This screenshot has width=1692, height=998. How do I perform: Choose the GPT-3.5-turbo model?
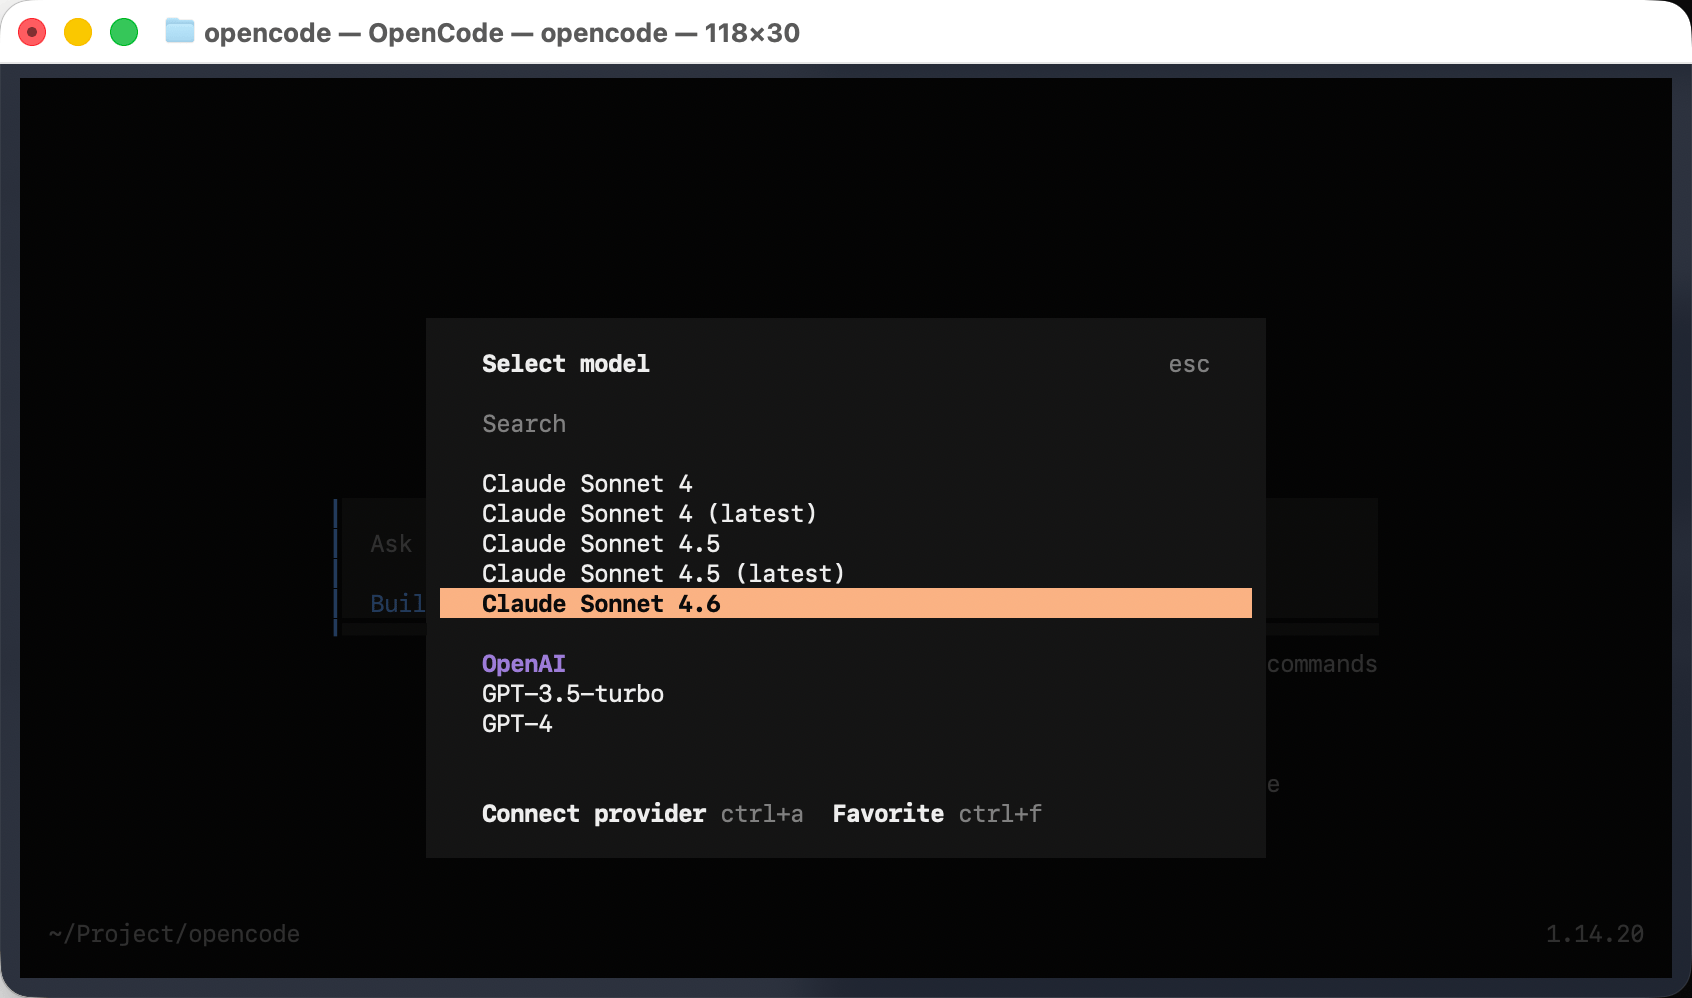(846, 694)
